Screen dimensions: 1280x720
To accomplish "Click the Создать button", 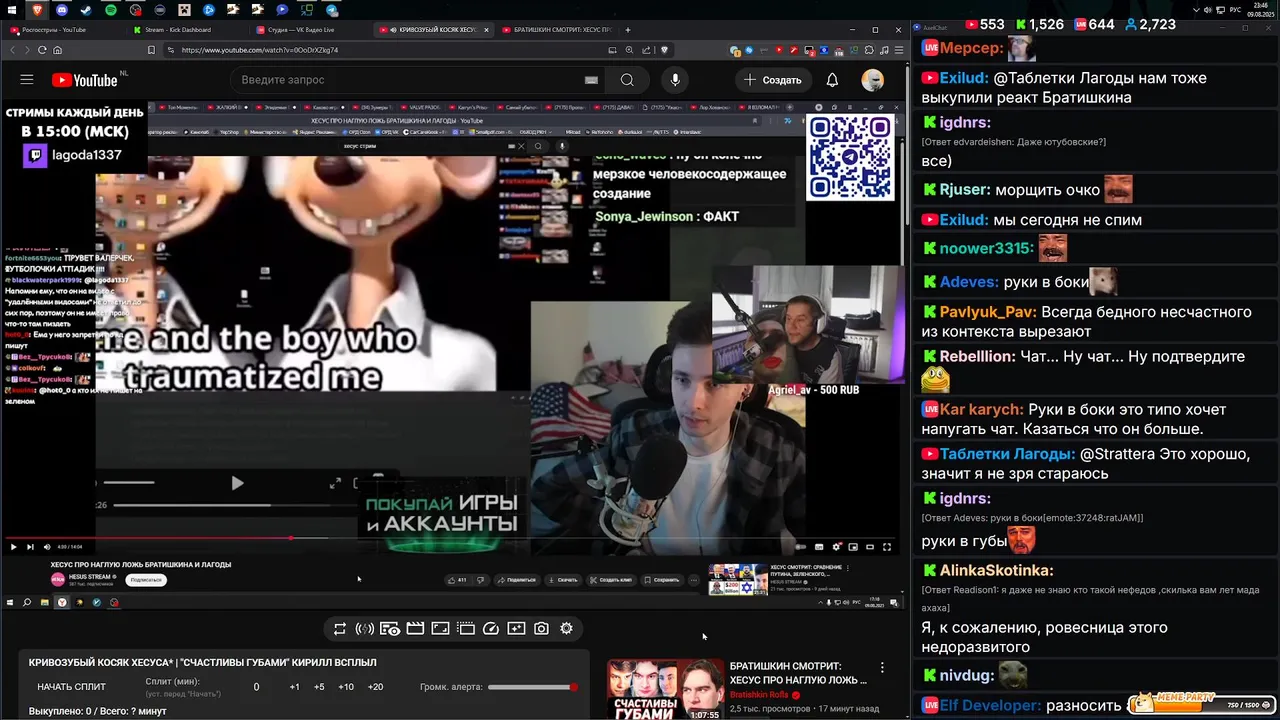I will coord(772,80).
